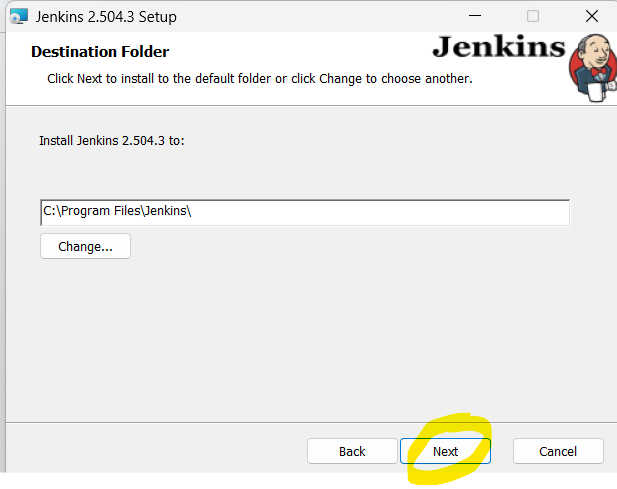Click the Next button to continue installation

click(445, 451)
